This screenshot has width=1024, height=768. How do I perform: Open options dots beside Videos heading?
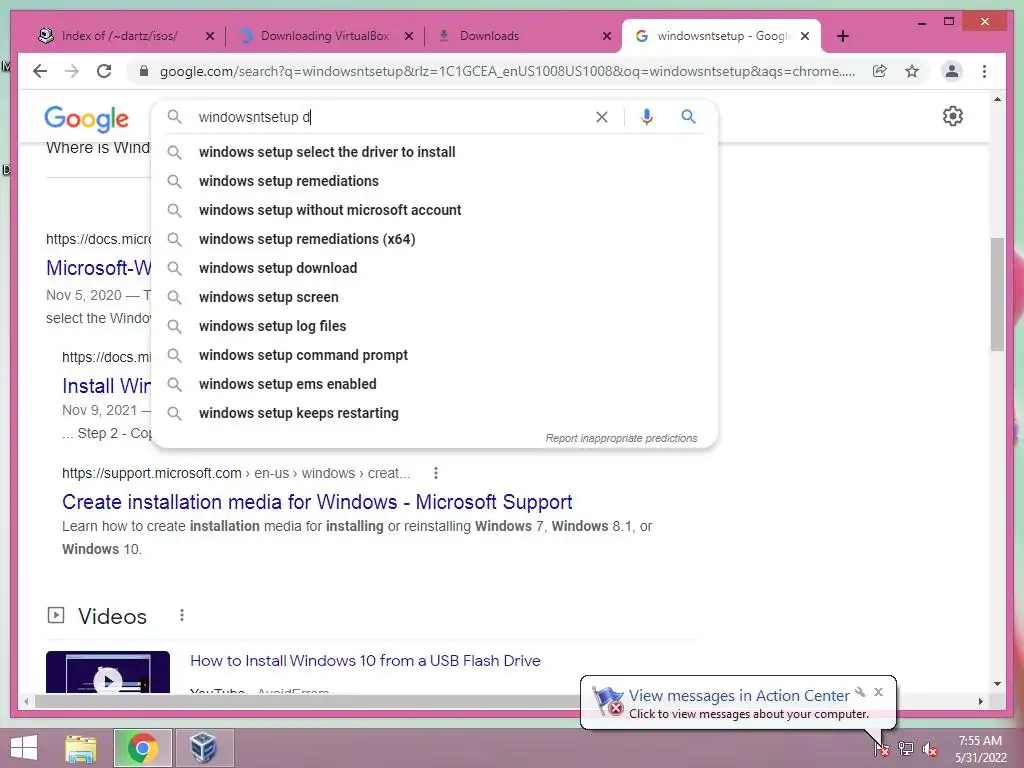click(x=182, y=615)
